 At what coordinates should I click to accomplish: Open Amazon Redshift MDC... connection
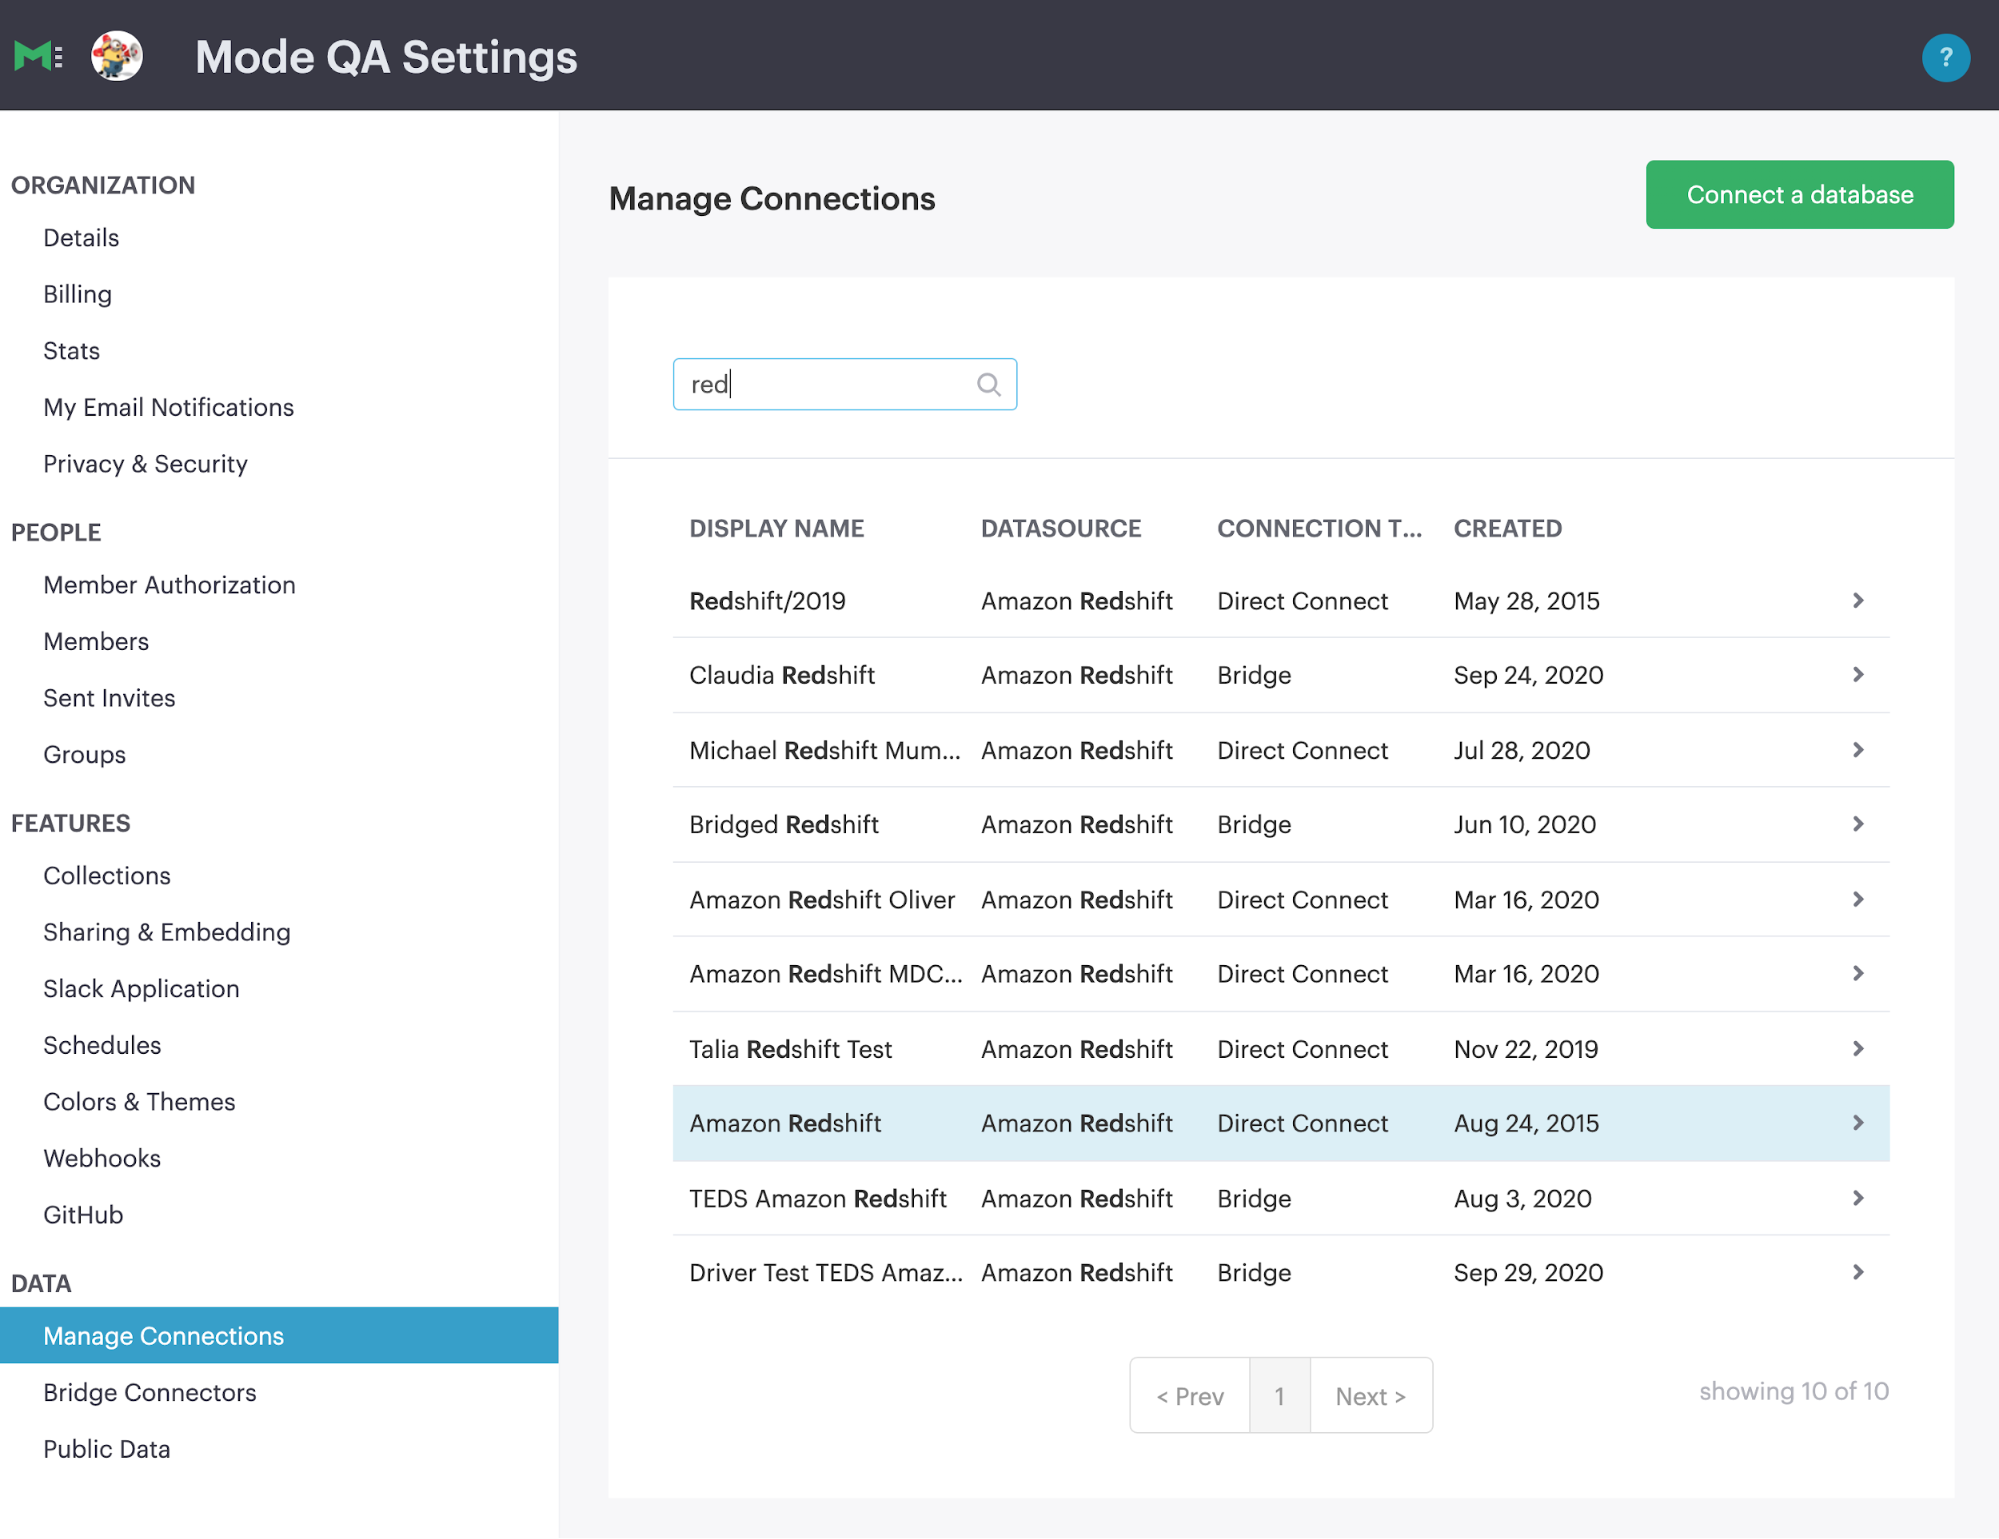[1281, 973]
